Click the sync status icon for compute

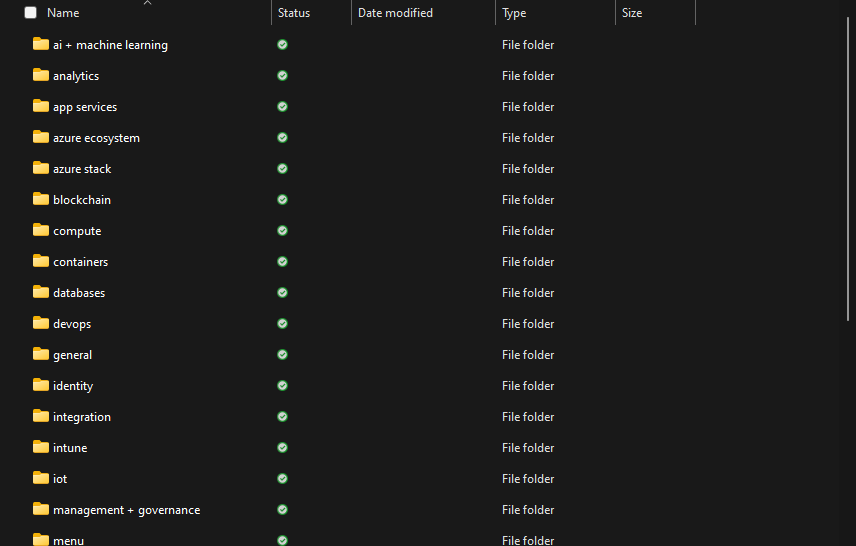(x=282, y=230)
